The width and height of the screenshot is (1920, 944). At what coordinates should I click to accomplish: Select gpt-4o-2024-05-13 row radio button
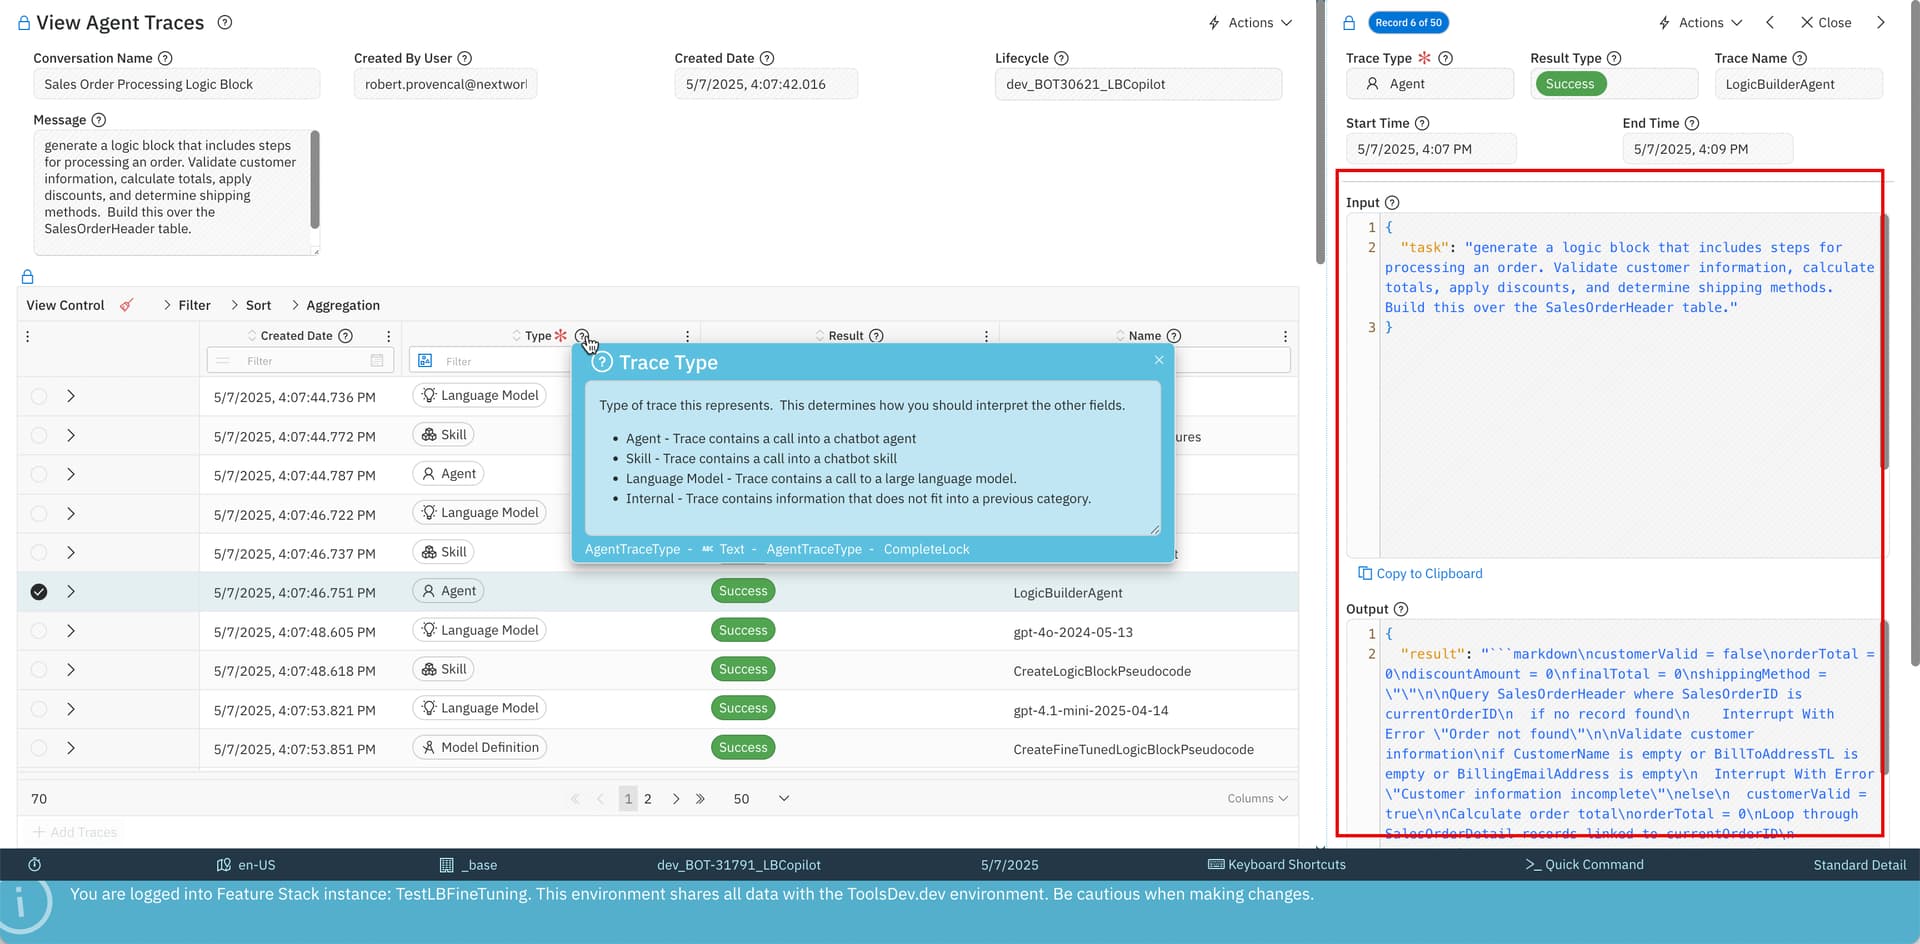(x=39, y=631)
